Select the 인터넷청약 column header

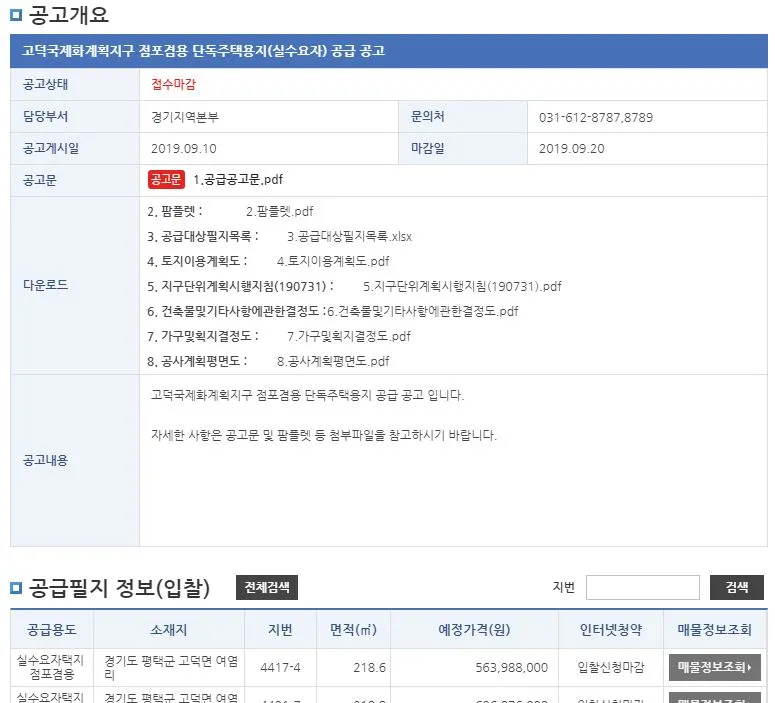point(611,629)
